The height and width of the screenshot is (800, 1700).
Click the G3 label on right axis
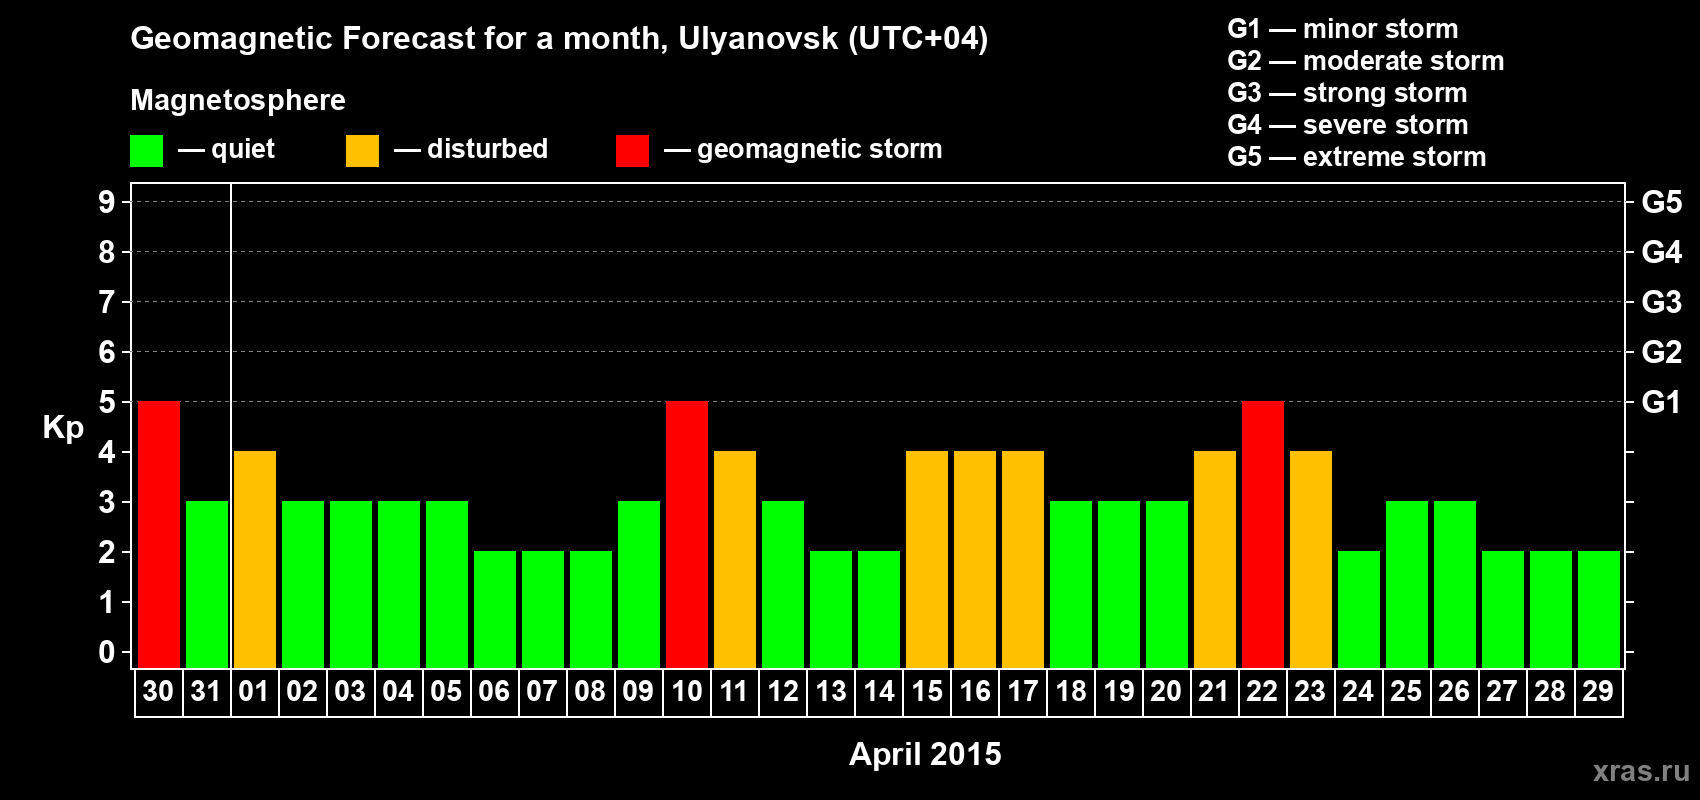click(x=1662, y=302)
